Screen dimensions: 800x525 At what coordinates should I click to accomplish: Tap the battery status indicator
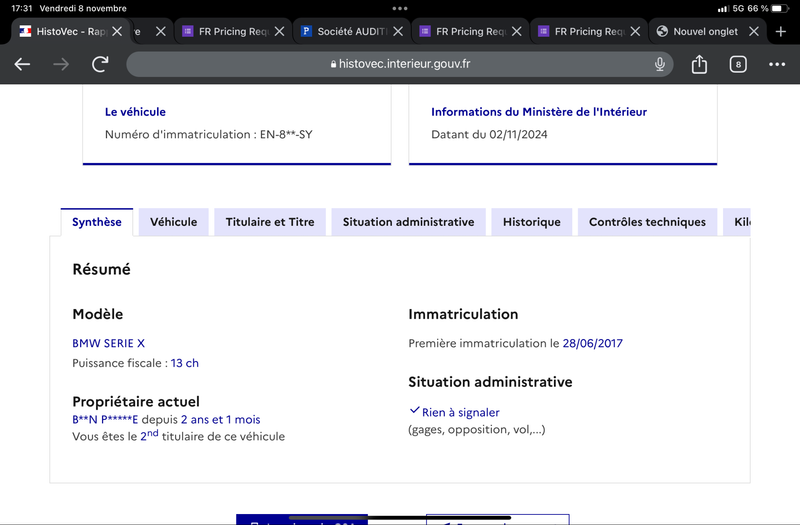[780, 8]
